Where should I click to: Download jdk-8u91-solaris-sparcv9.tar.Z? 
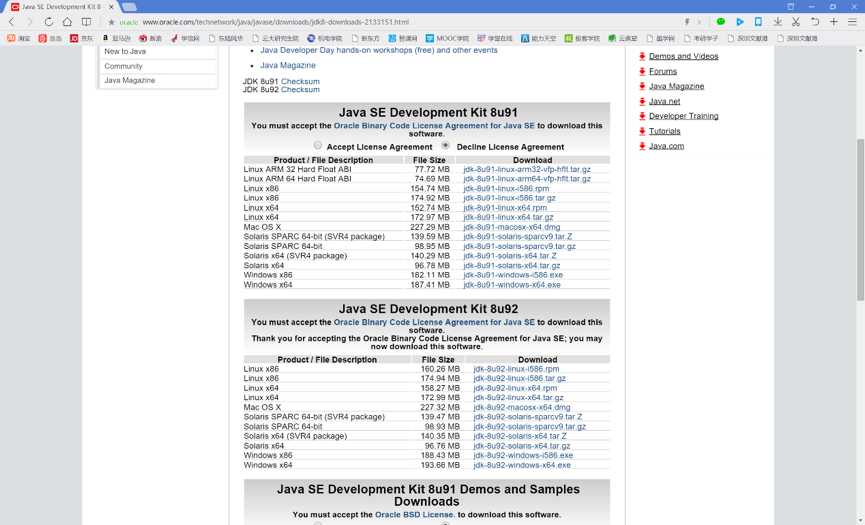tap(518, 237)
